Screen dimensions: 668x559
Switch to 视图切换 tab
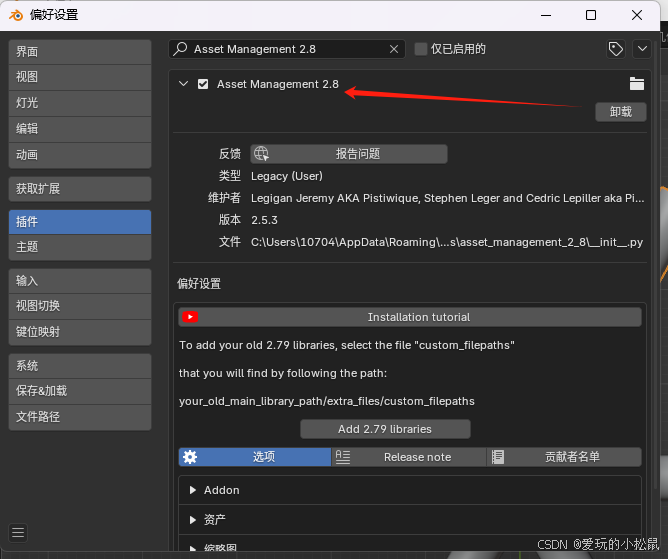(x=80, y=306)
